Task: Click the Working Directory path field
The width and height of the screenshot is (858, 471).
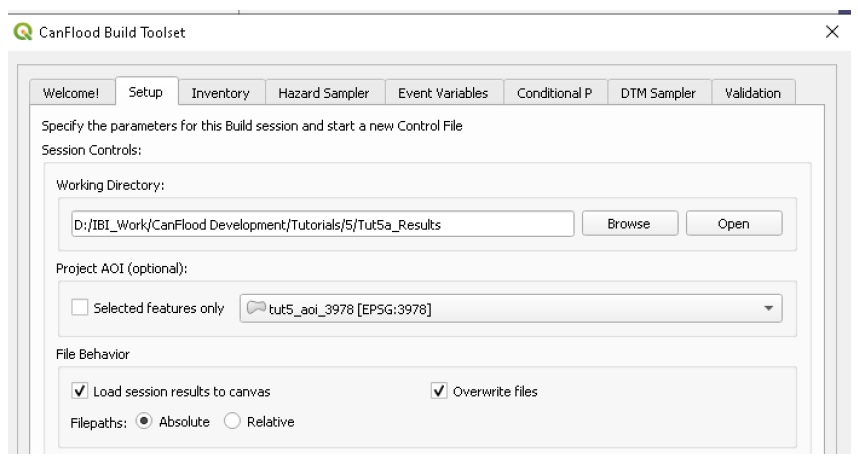Action: [322, 224]
